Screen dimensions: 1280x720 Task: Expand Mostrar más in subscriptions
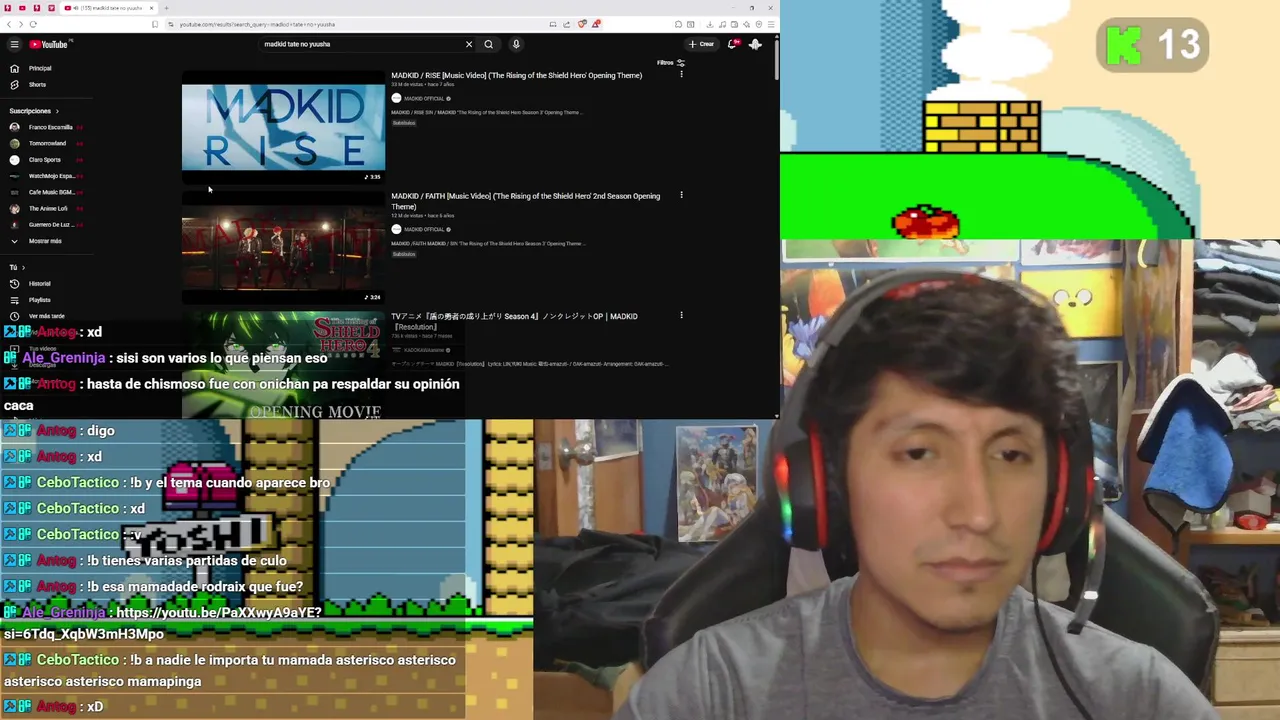pos(45,241)
